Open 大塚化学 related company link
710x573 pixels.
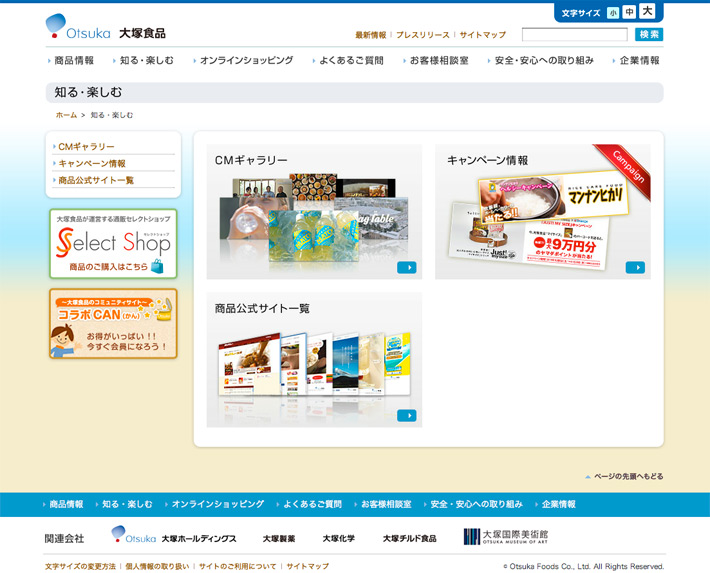coord(339,539)
